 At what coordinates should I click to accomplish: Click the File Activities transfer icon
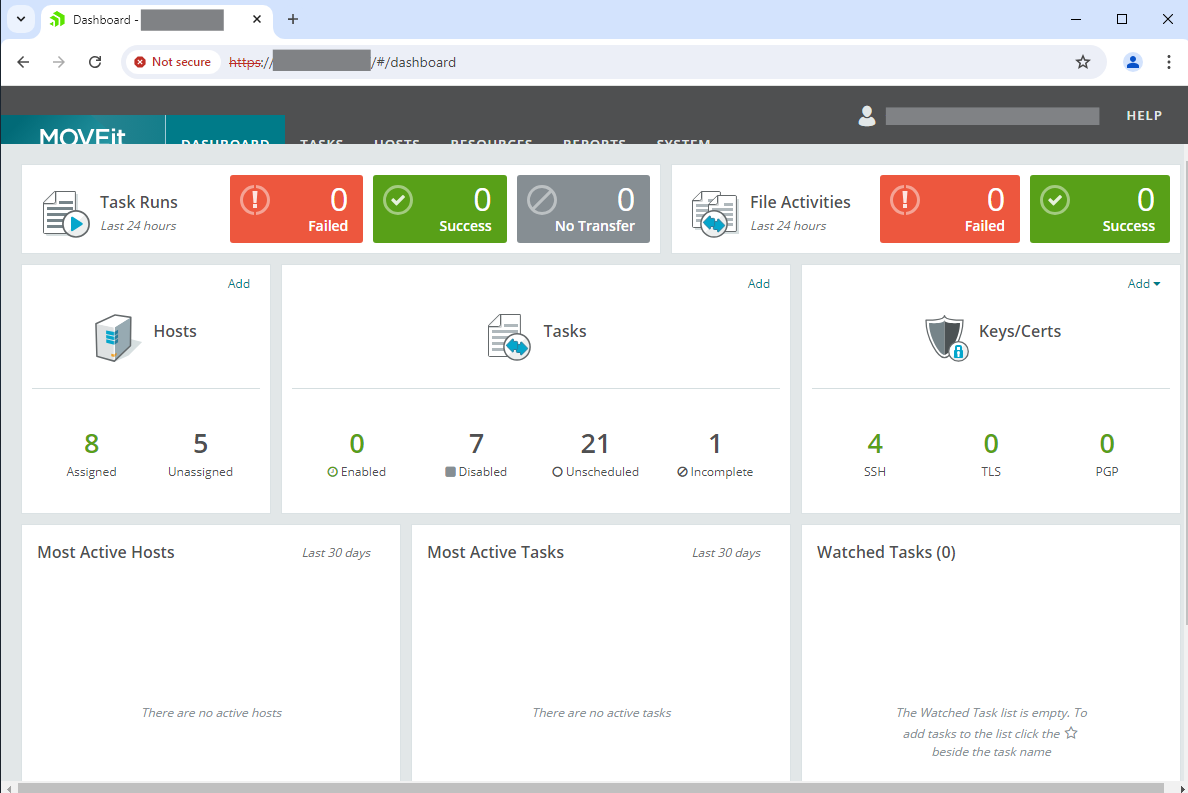pyautogui.click(x=714, y=214)
